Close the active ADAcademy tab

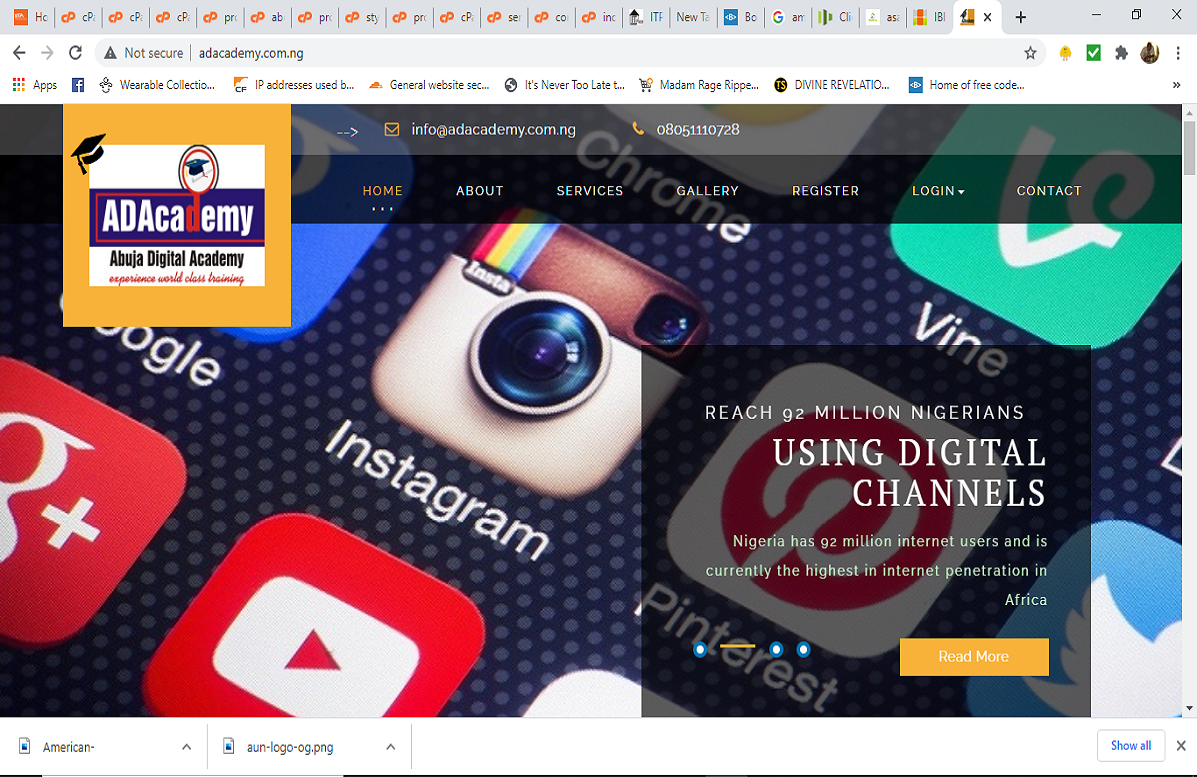pyautogui.click(x=987, y=17)
